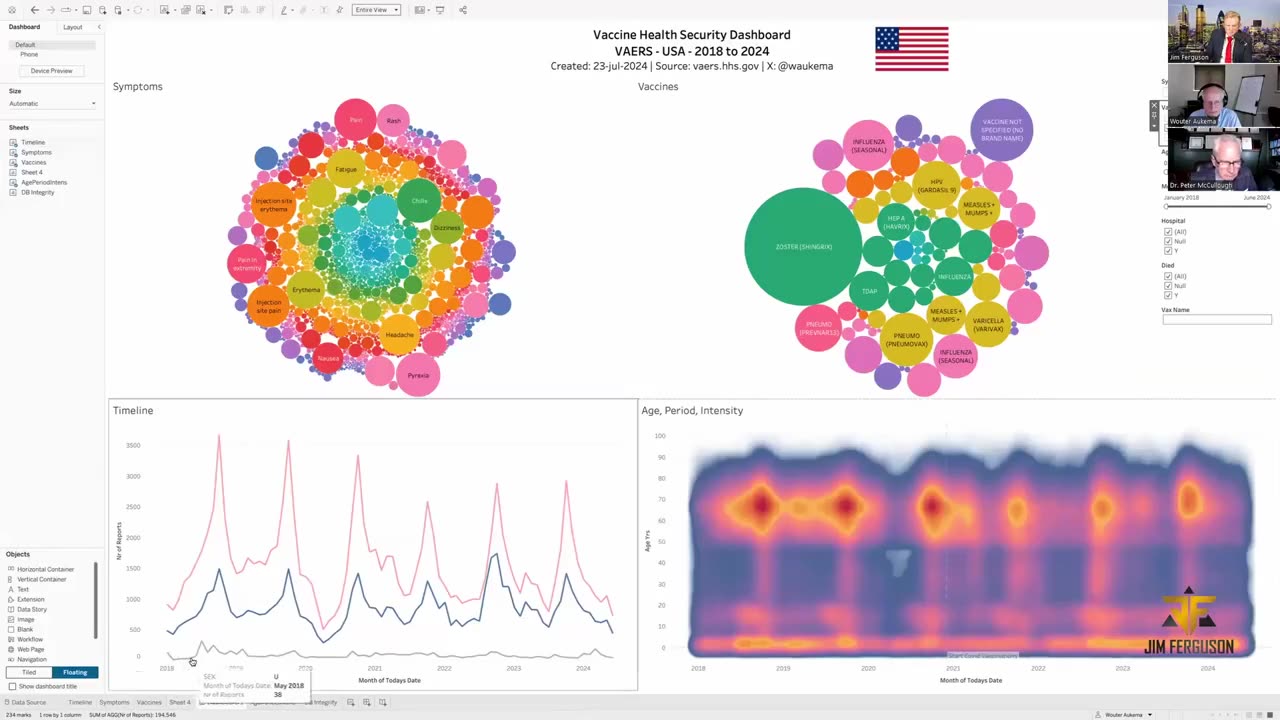The height and width of the screenshot is (720, 1280).
Task: Open the Pause Auto Updates dropdown arrow
Action: [x=127, y=11]
